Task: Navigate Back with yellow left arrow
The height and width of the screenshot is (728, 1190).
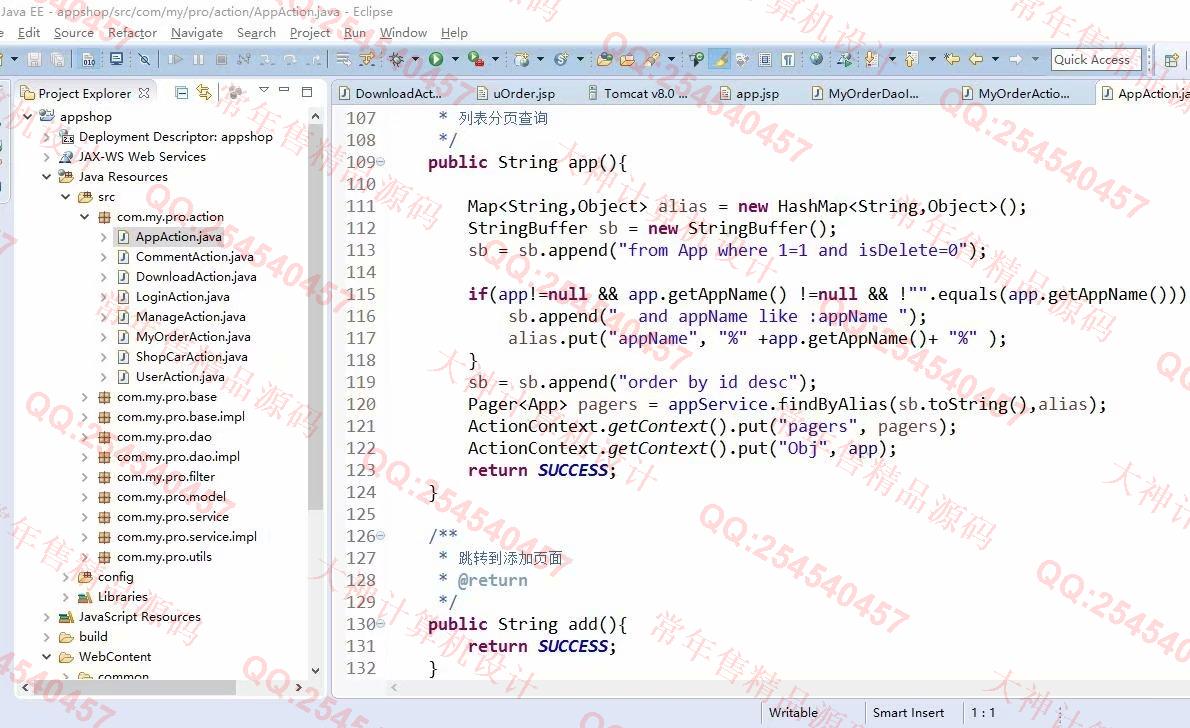Action: tap(976, 59)
